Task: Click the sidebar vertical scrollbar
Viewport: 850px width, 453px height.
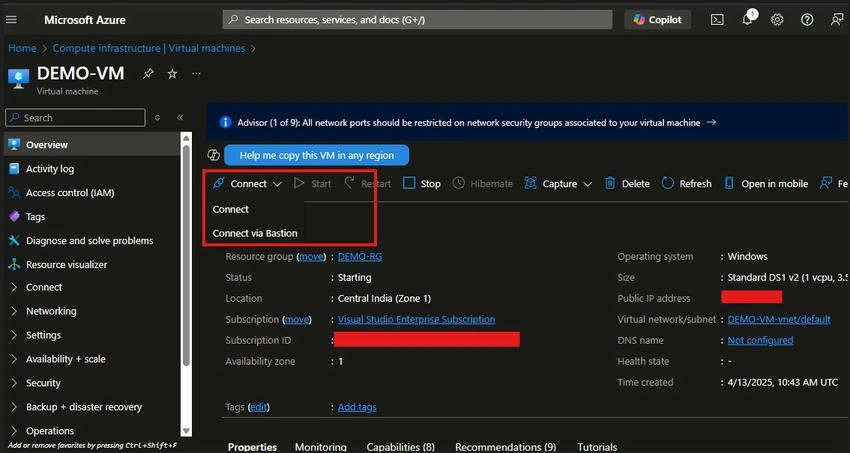Action: pyautogui.click(x=186, y=255)
